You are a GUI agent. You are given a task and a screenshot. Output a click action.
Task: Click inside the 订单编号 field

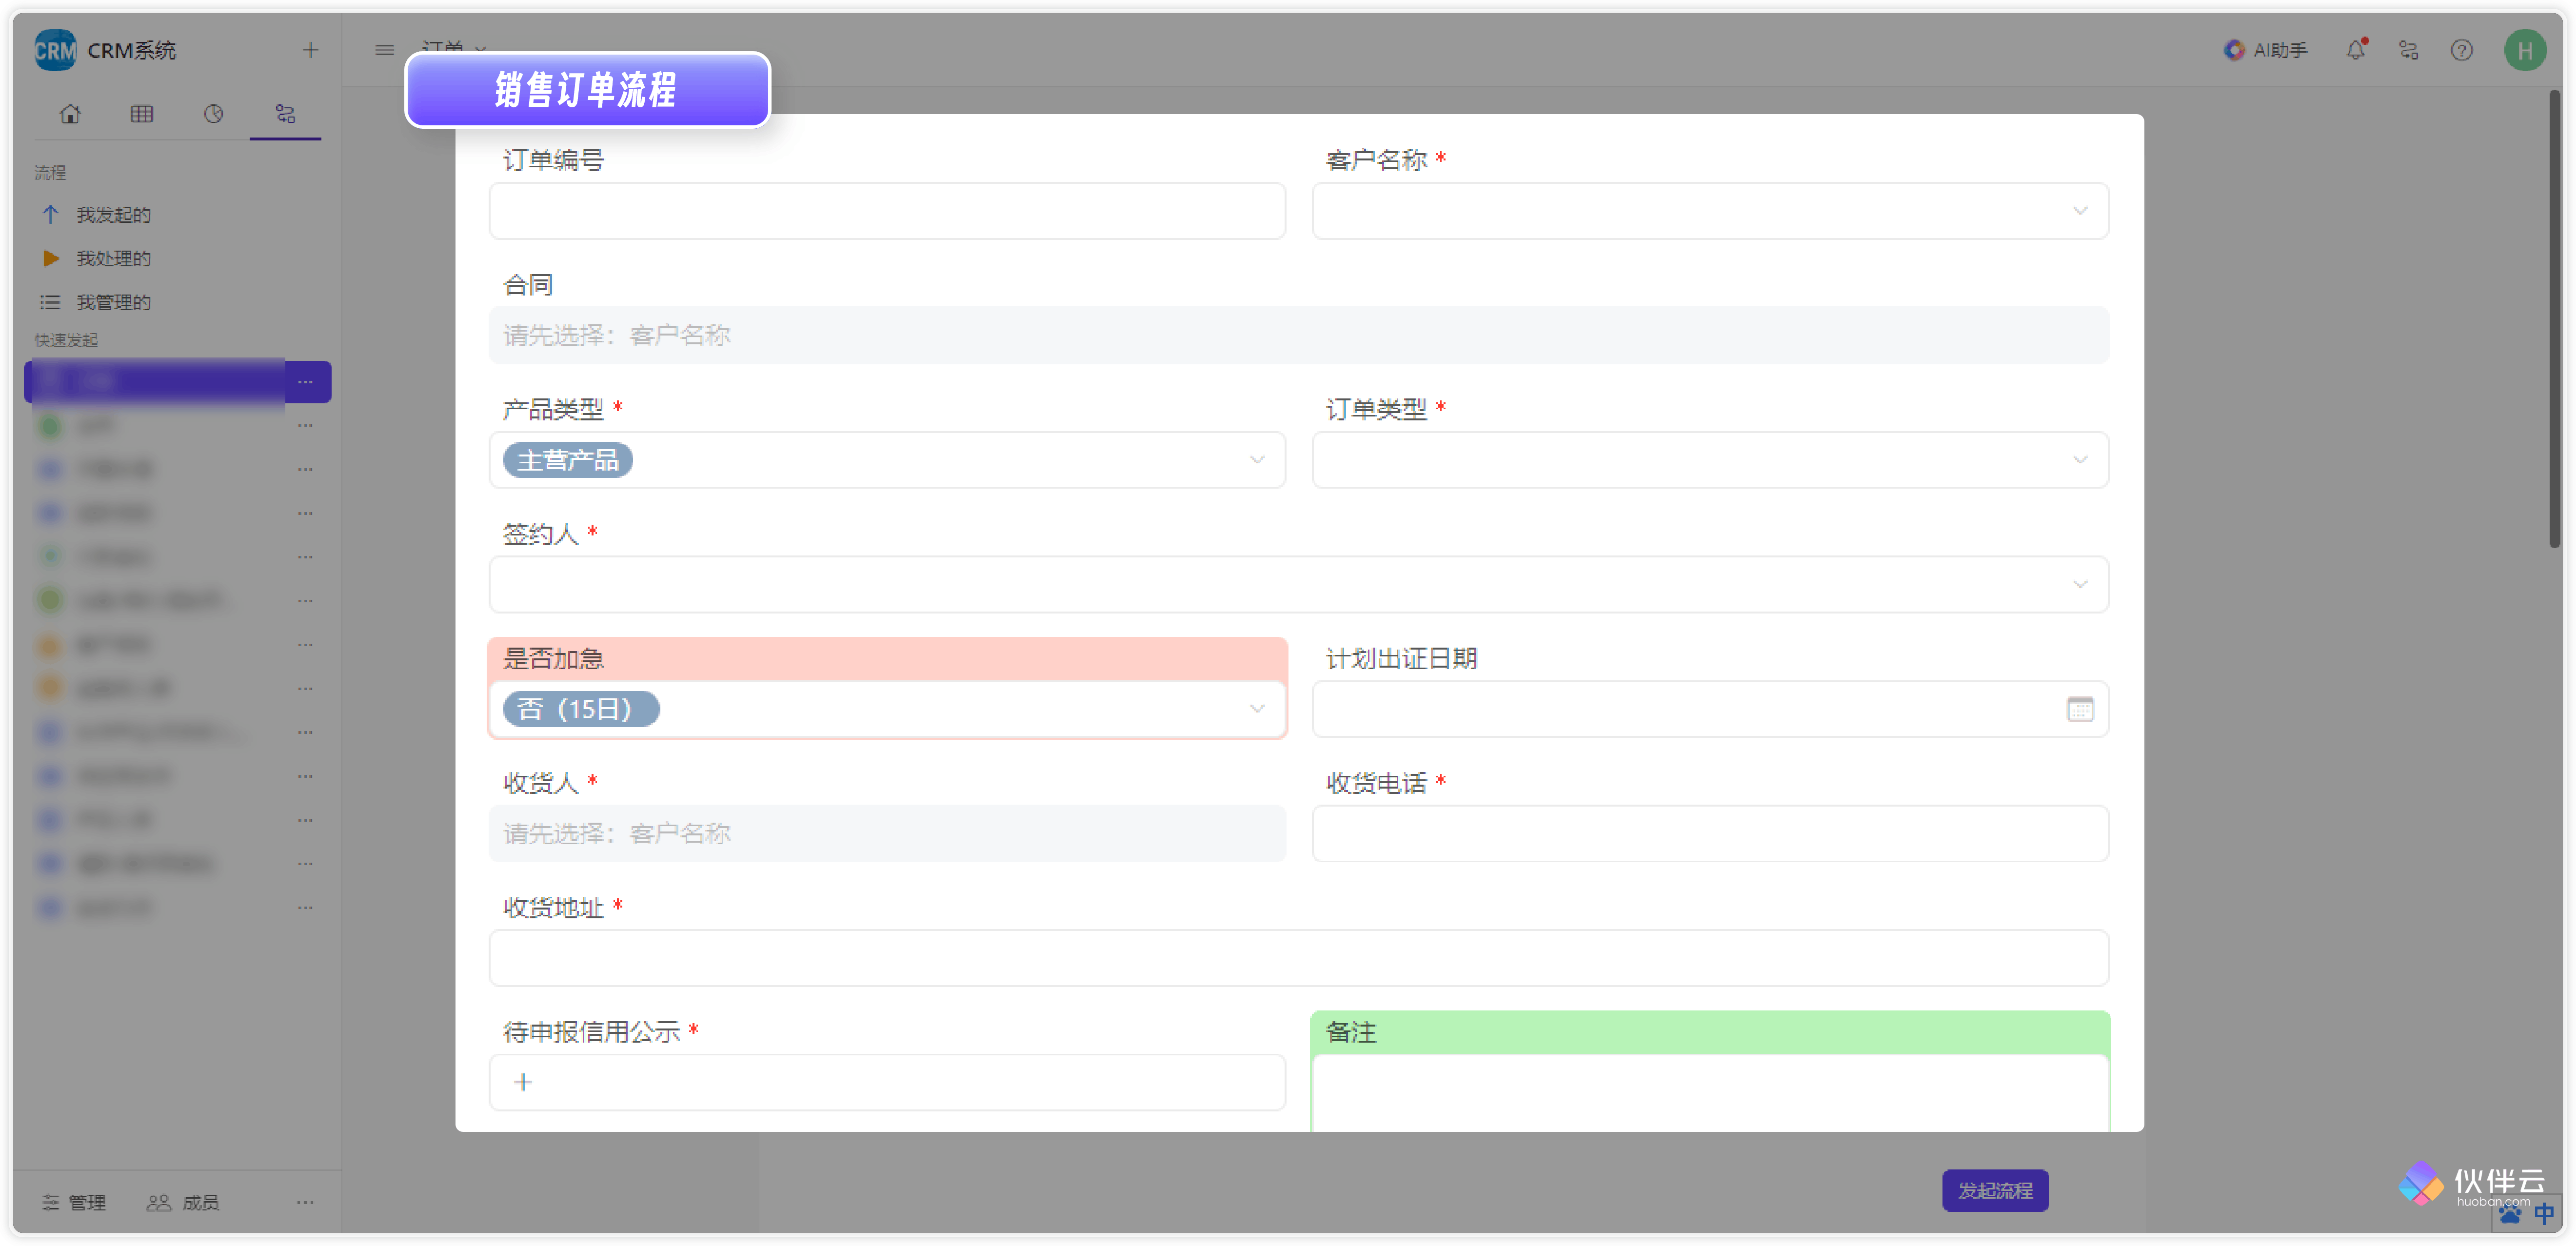(x=887, y=211)
